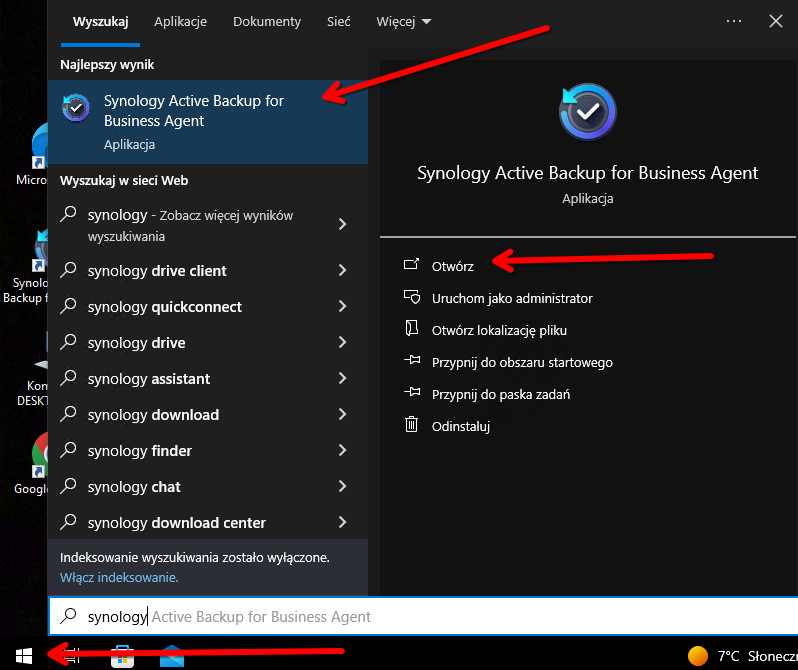The image size is (798, 670).
Task: Open the Mail app in taskbar
Action: click(x=172, y=657)
